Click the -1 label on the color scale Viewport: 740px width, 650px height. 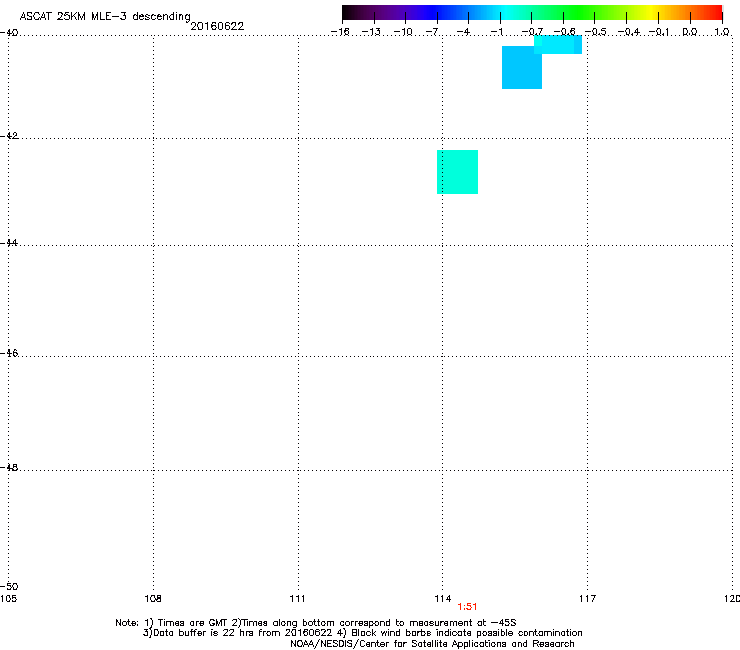tap(496, 32)
